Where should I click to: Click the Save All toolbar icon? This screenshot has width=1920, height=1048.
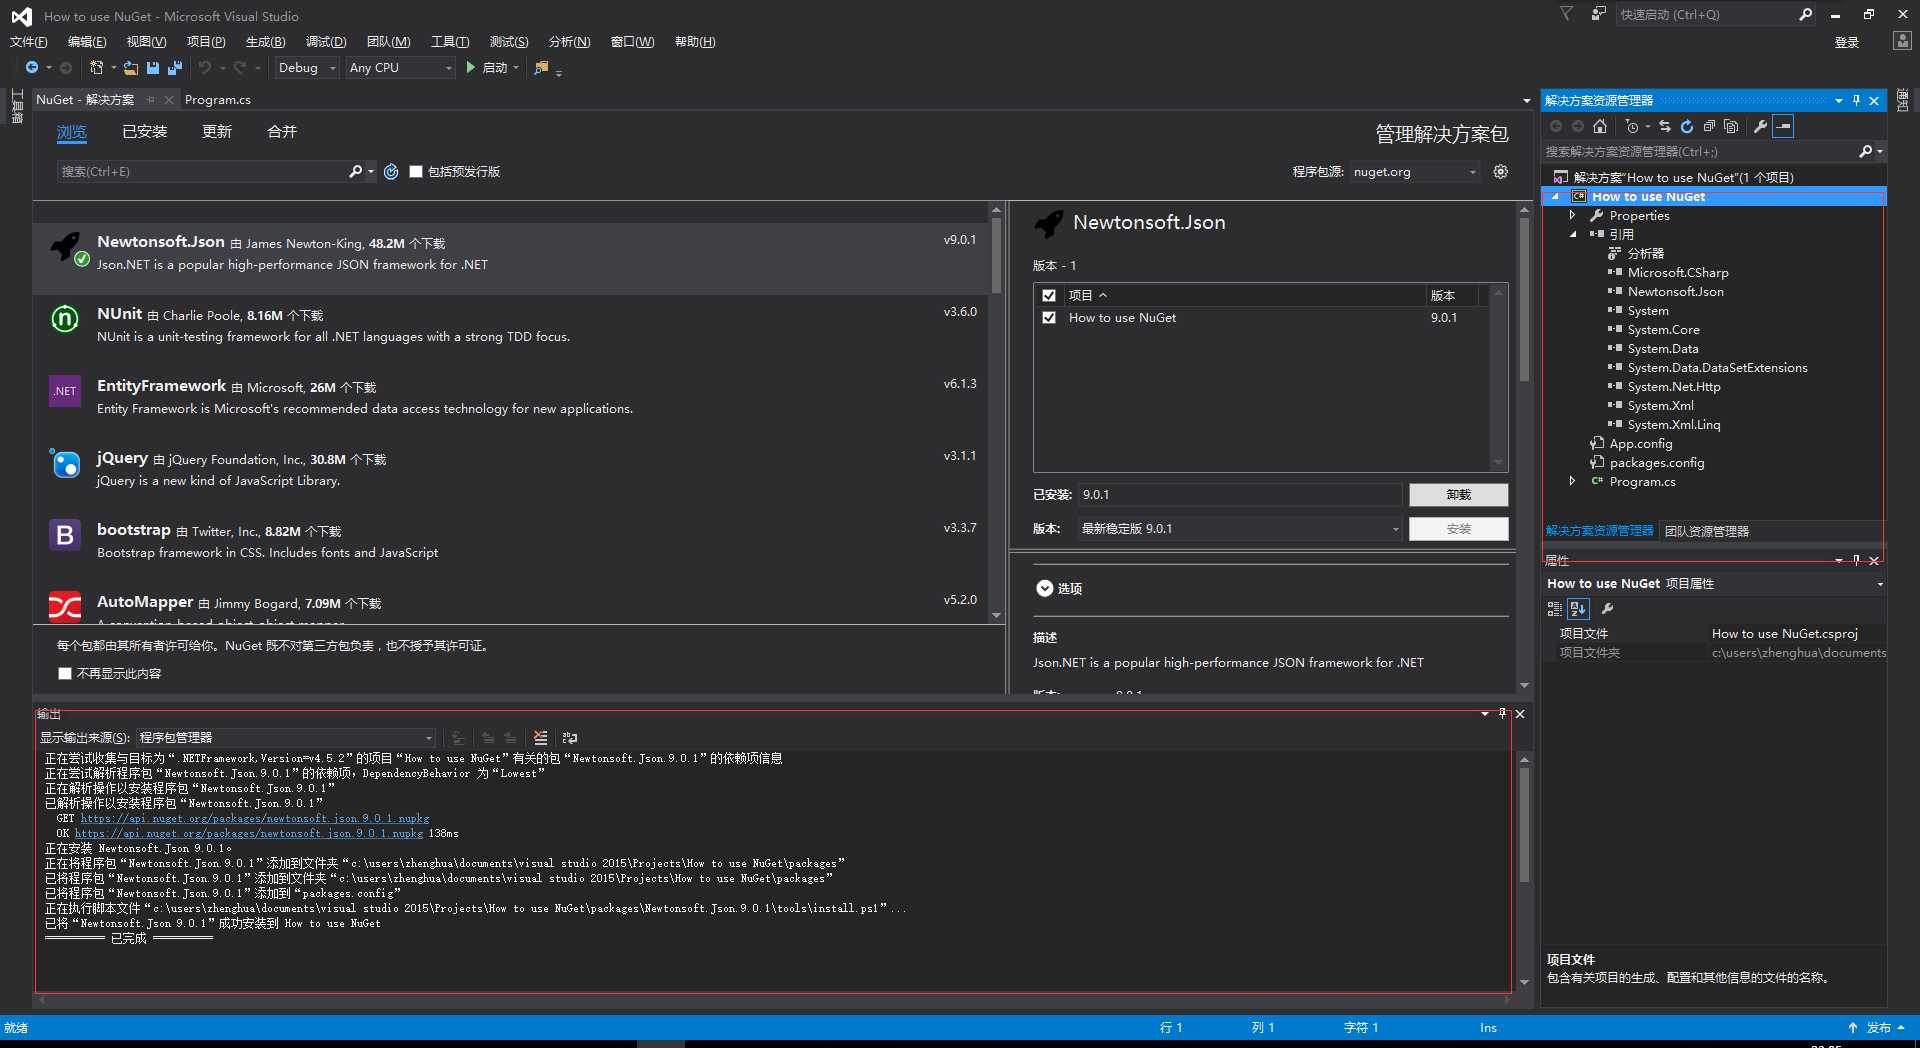(175, 67)
